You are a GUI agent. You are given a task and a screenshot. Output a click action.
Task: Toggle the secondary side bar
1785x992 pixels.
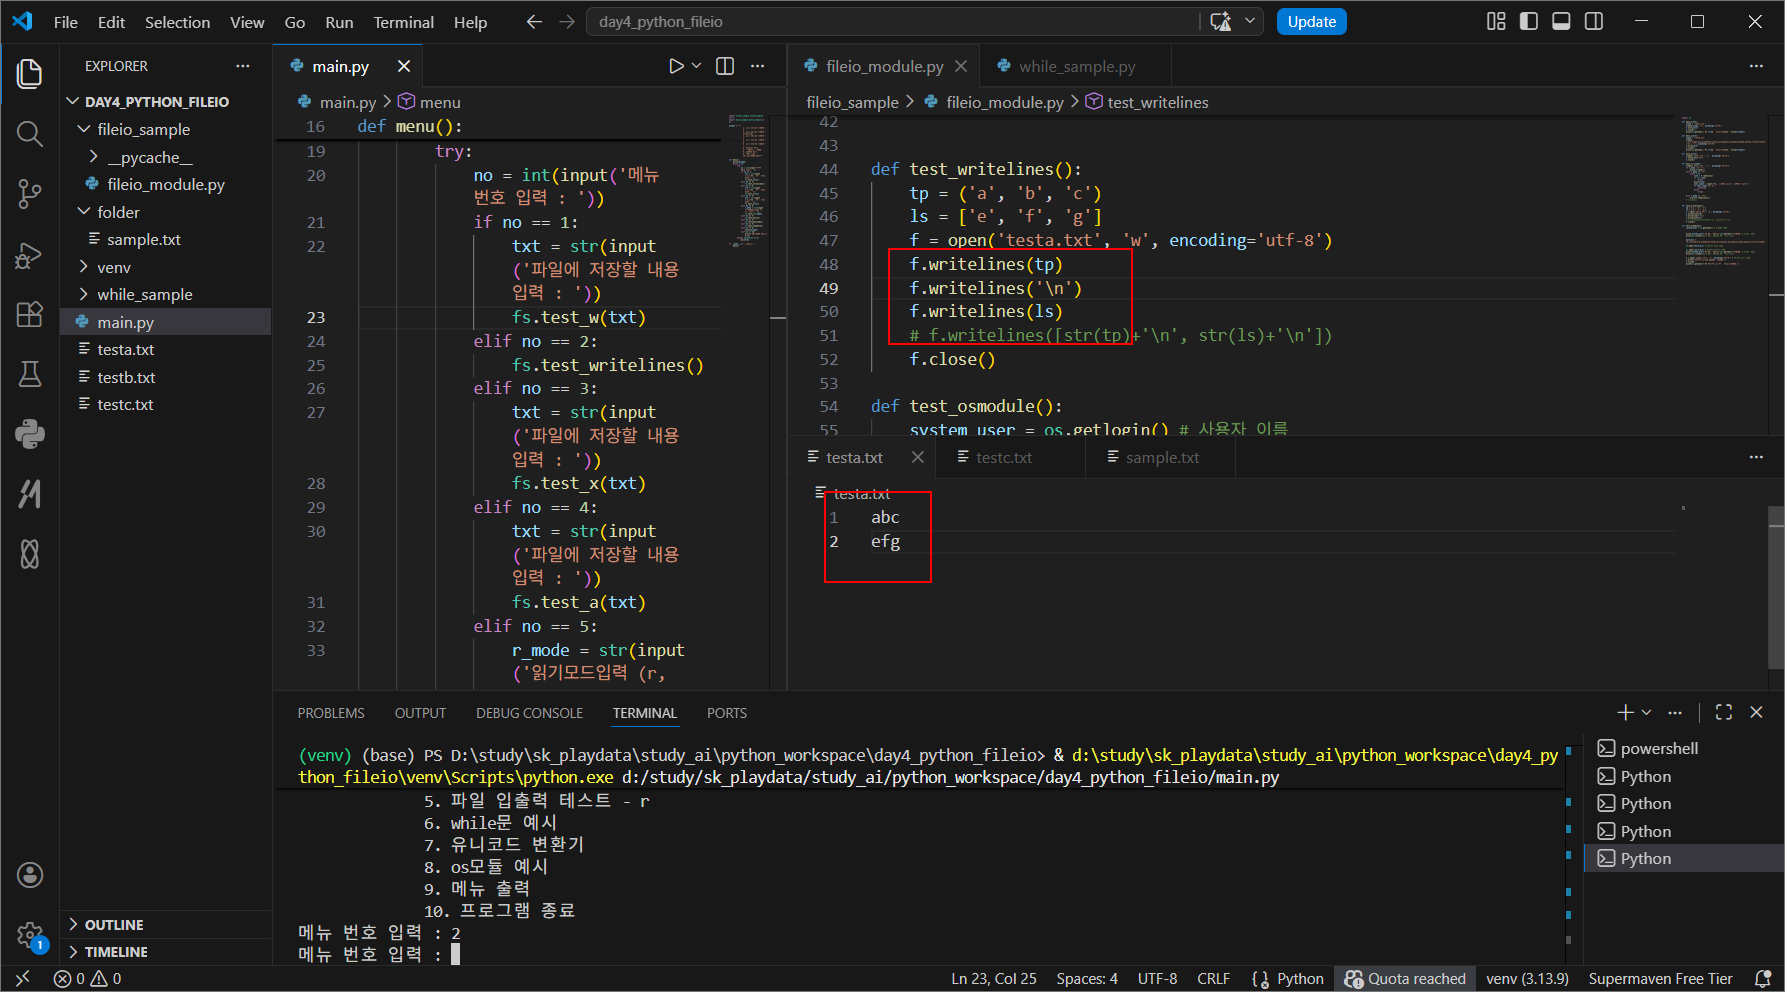[x=1594, y=22]
